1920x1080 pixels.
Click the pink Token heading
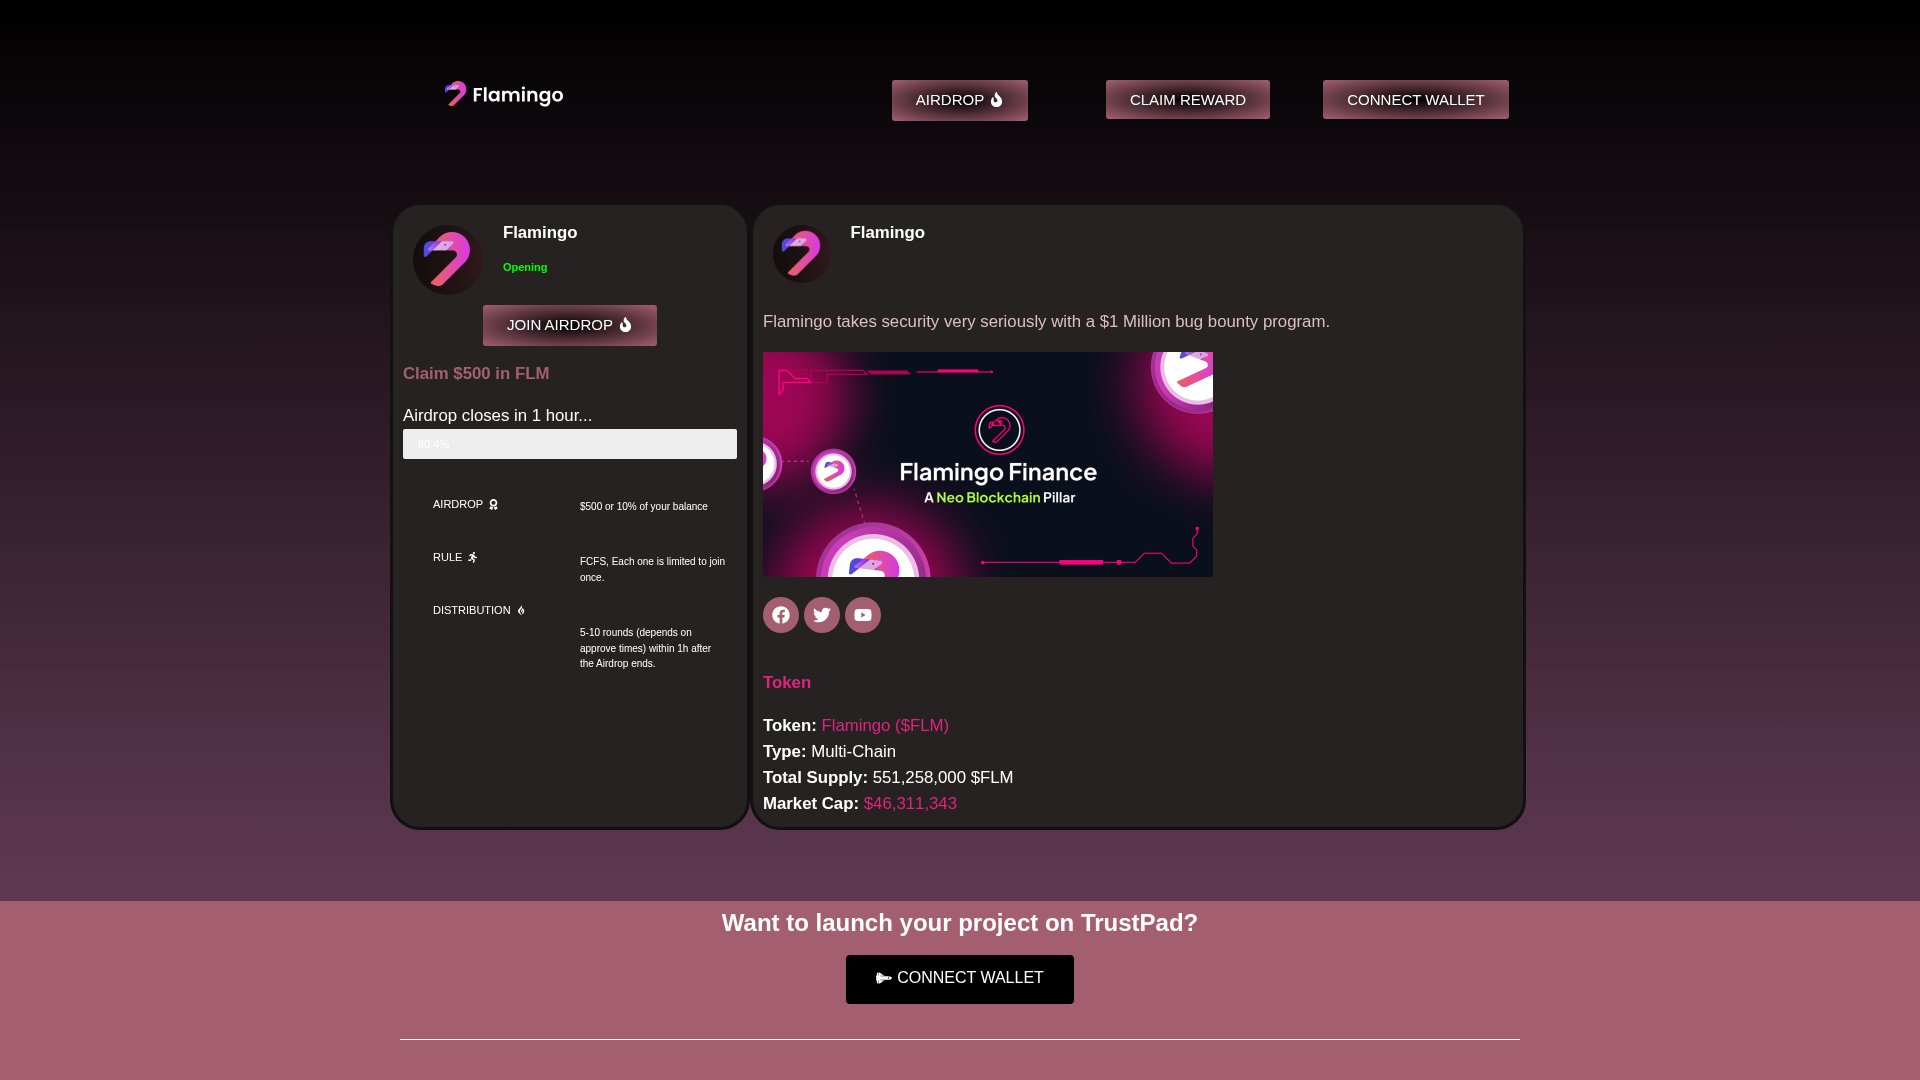(787, 683)
